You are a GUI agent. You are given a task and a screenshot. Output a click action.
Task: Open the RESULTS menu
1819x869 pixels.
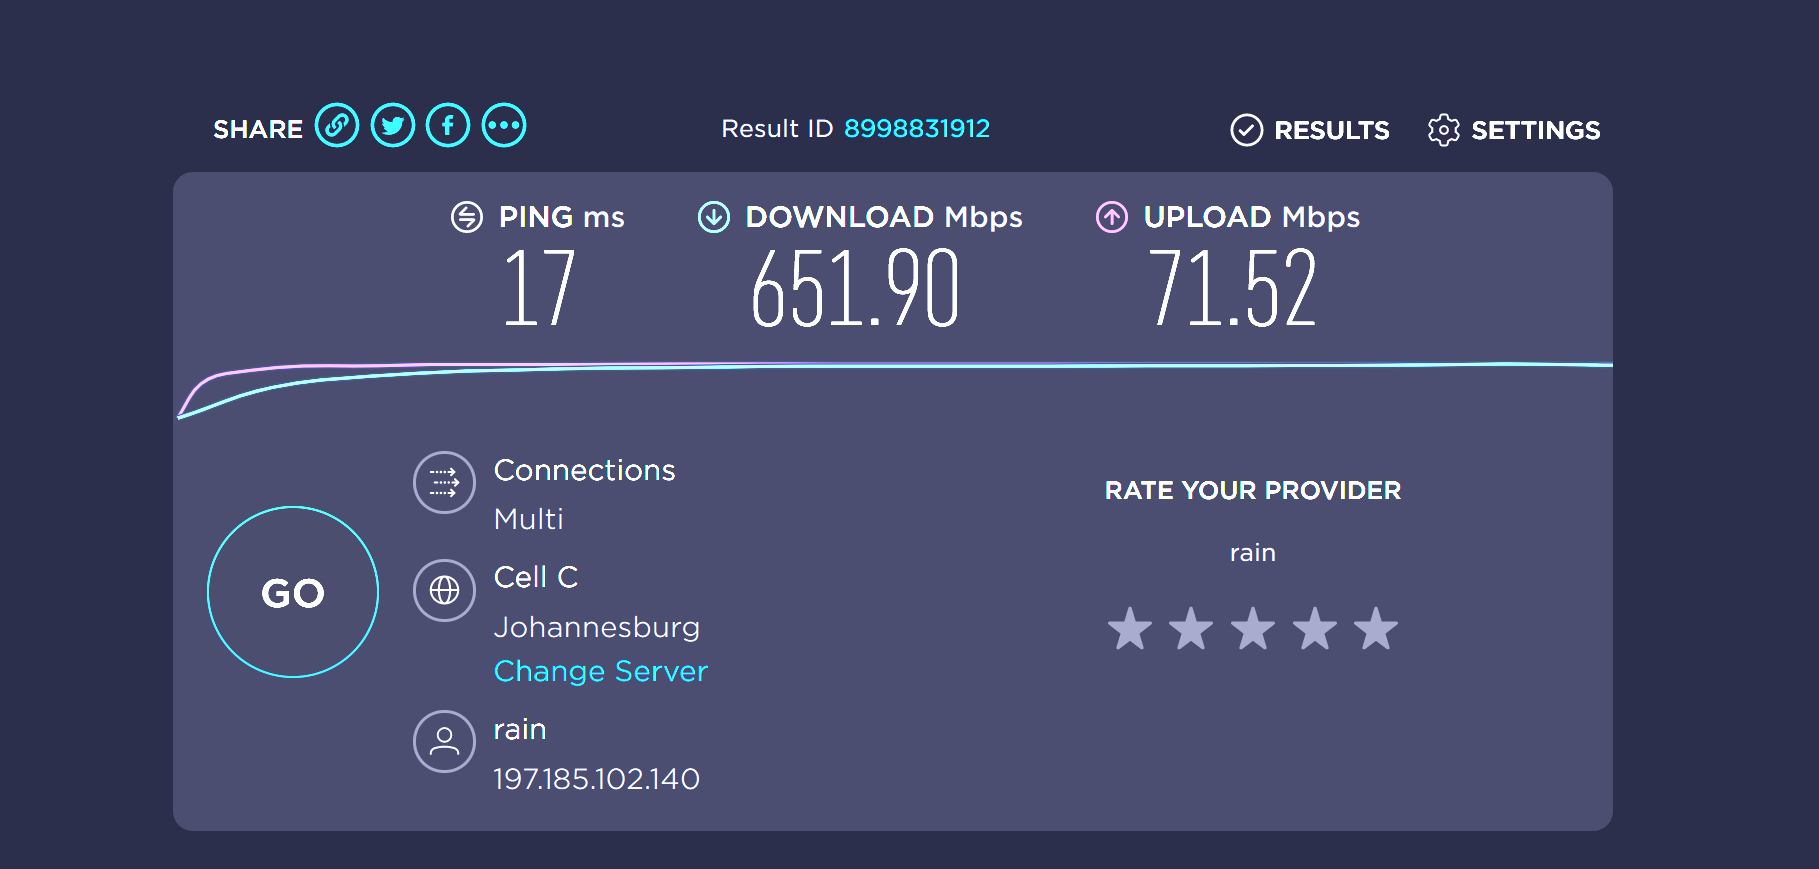[1310, 130]
